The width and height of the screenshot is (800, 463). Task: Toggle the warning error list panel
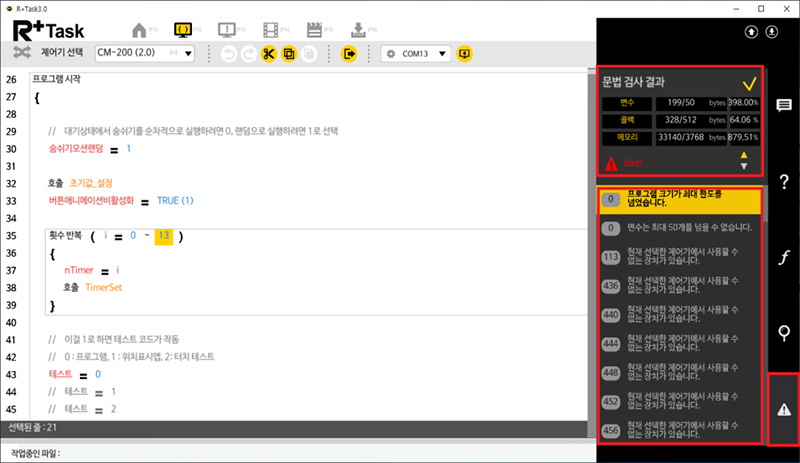pyautogui.click(x=784, y=409)
